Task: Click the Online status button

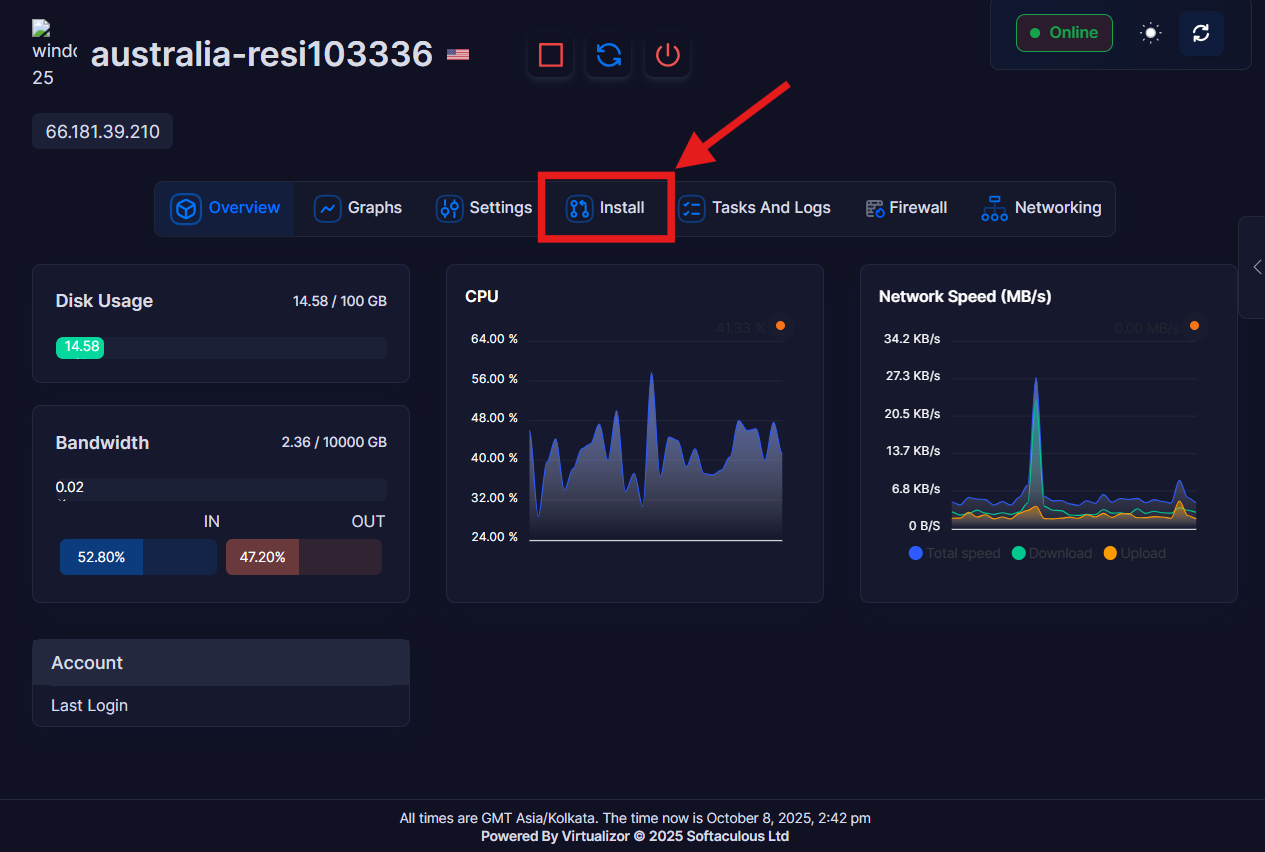Action: click(x=1064, y=33)
